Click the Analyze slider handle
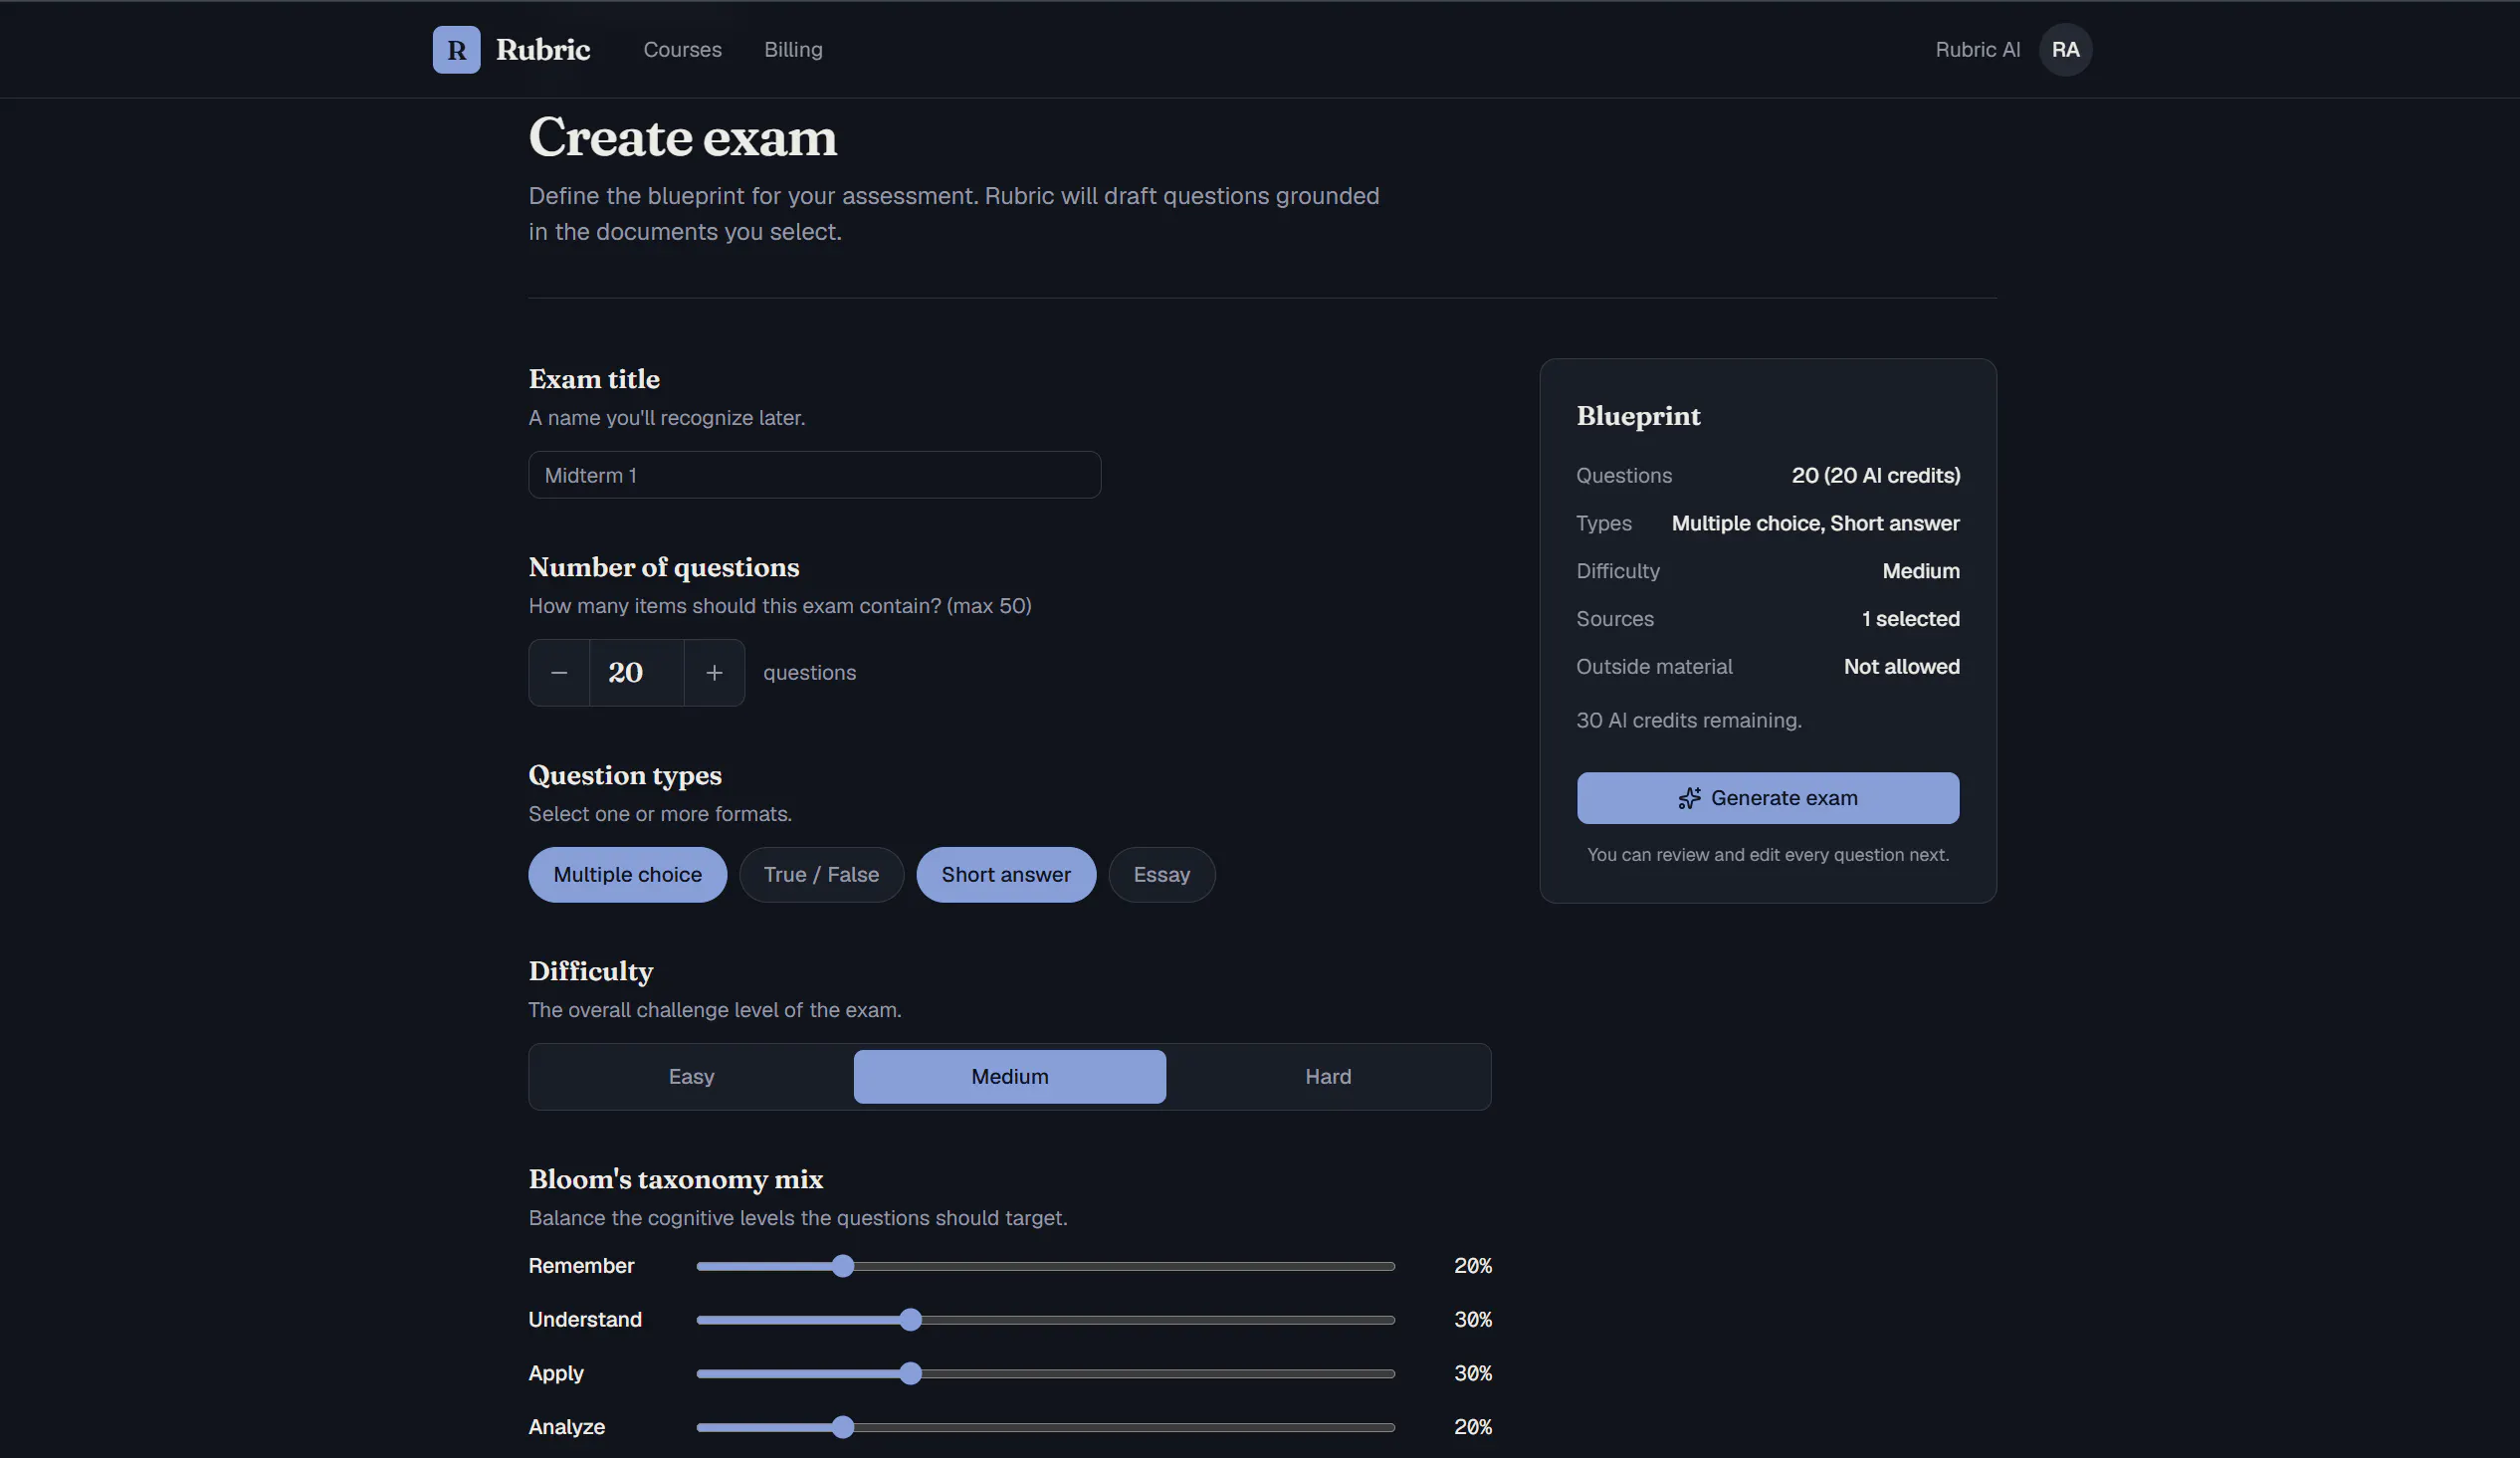2520x1458 pixels. pos(843,1427)
